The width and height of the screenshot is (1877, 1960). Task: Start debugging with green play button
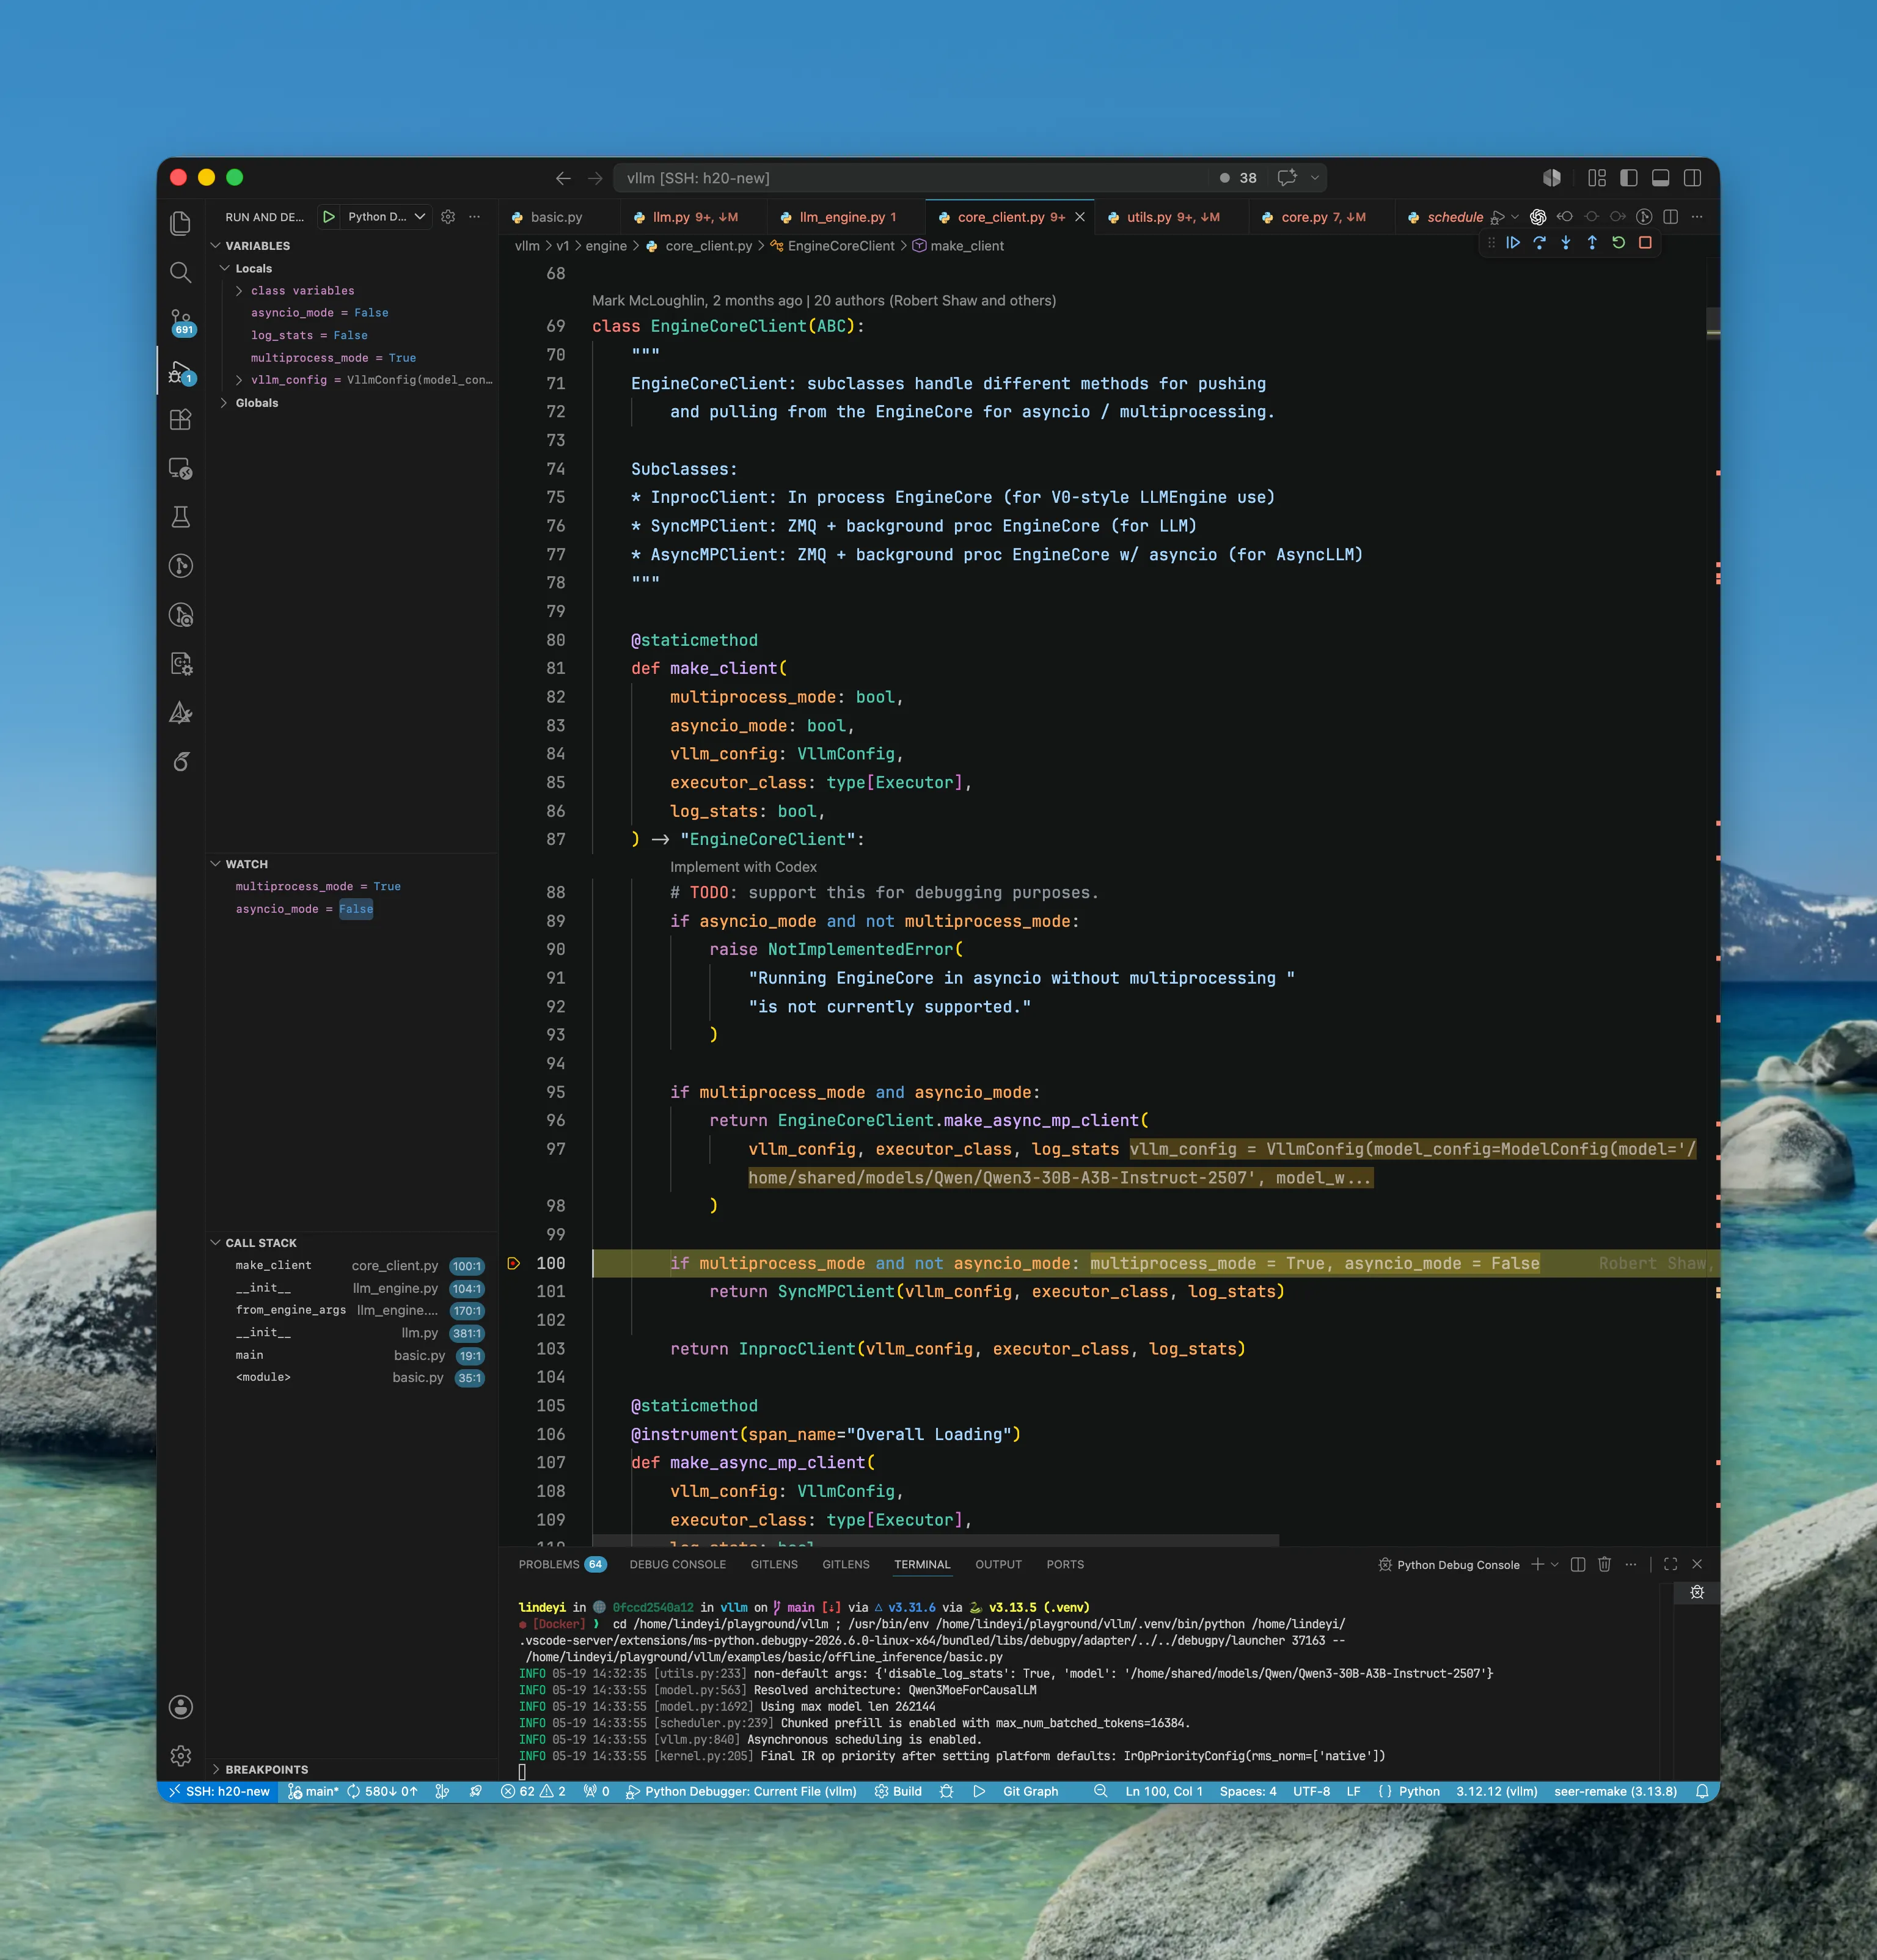(328, 217)
